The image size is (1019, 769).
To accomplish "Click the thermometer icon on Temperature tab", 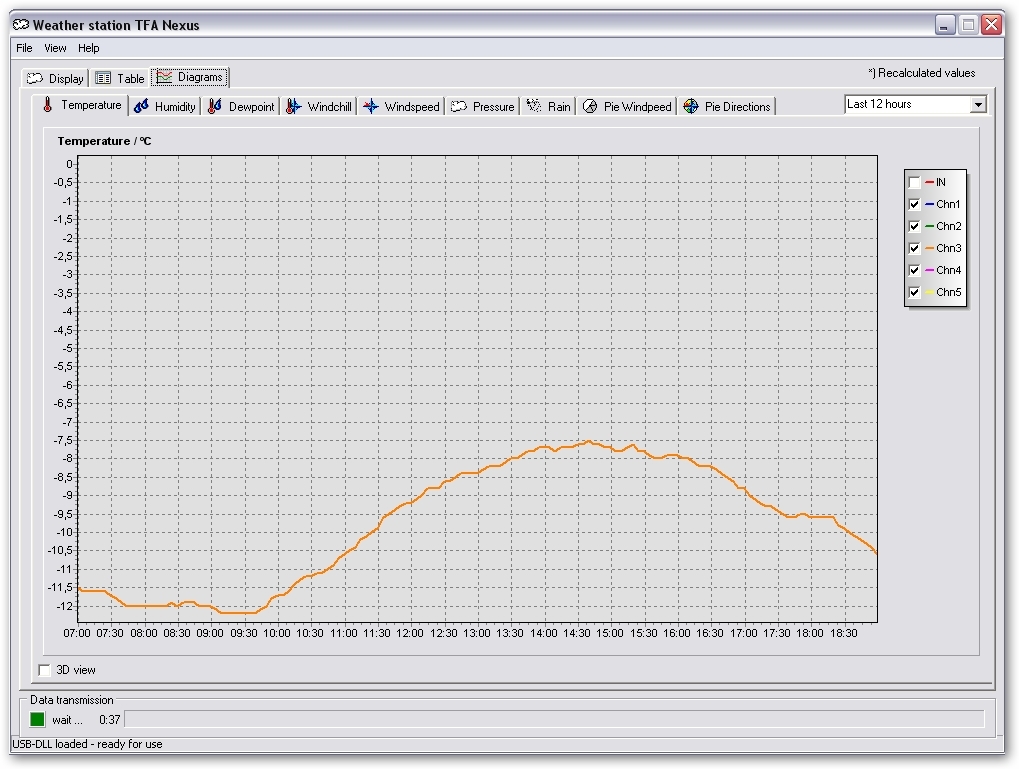I will pyautogui.click(x=47, y=105).
